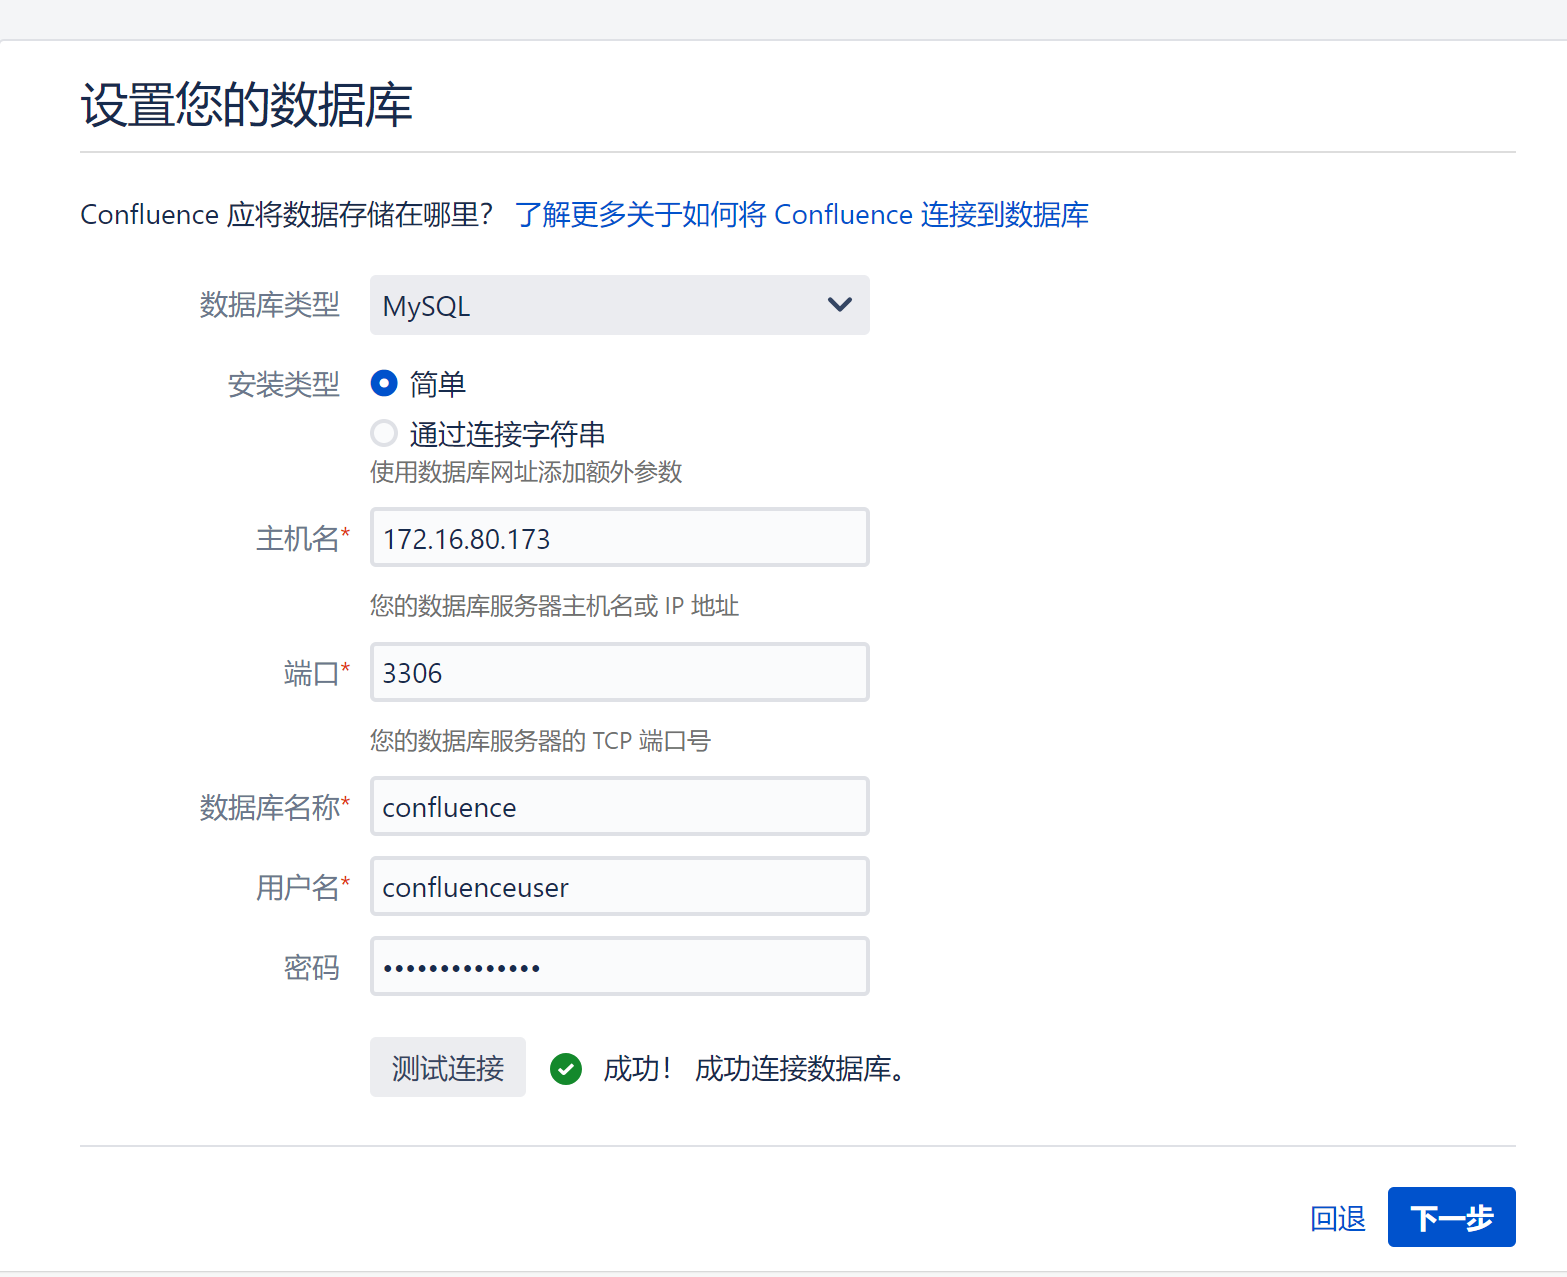1567x1277 pixels.
Task: Click the text Confluence 应将数据存储在哪里
Action: tap(287, 214)
